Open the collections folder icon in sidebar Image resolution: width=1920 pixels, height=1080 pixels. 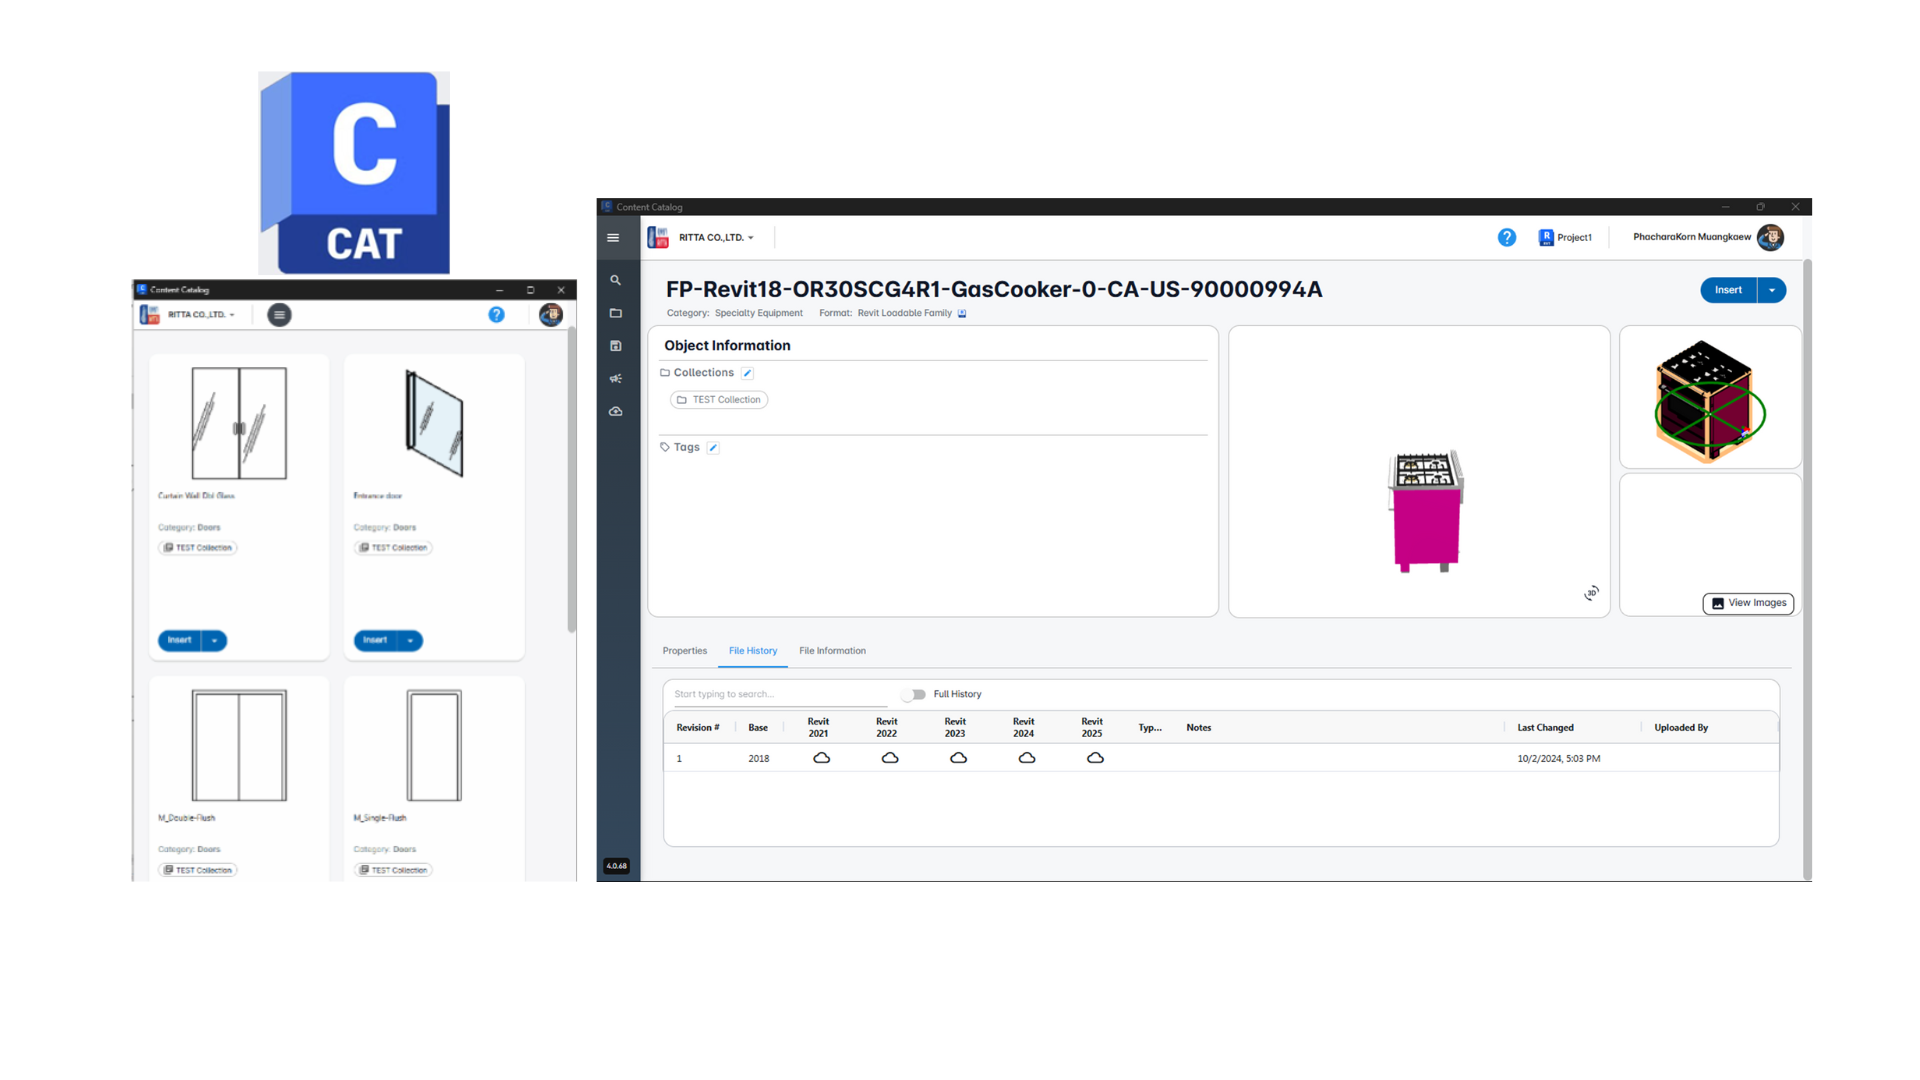616,314
